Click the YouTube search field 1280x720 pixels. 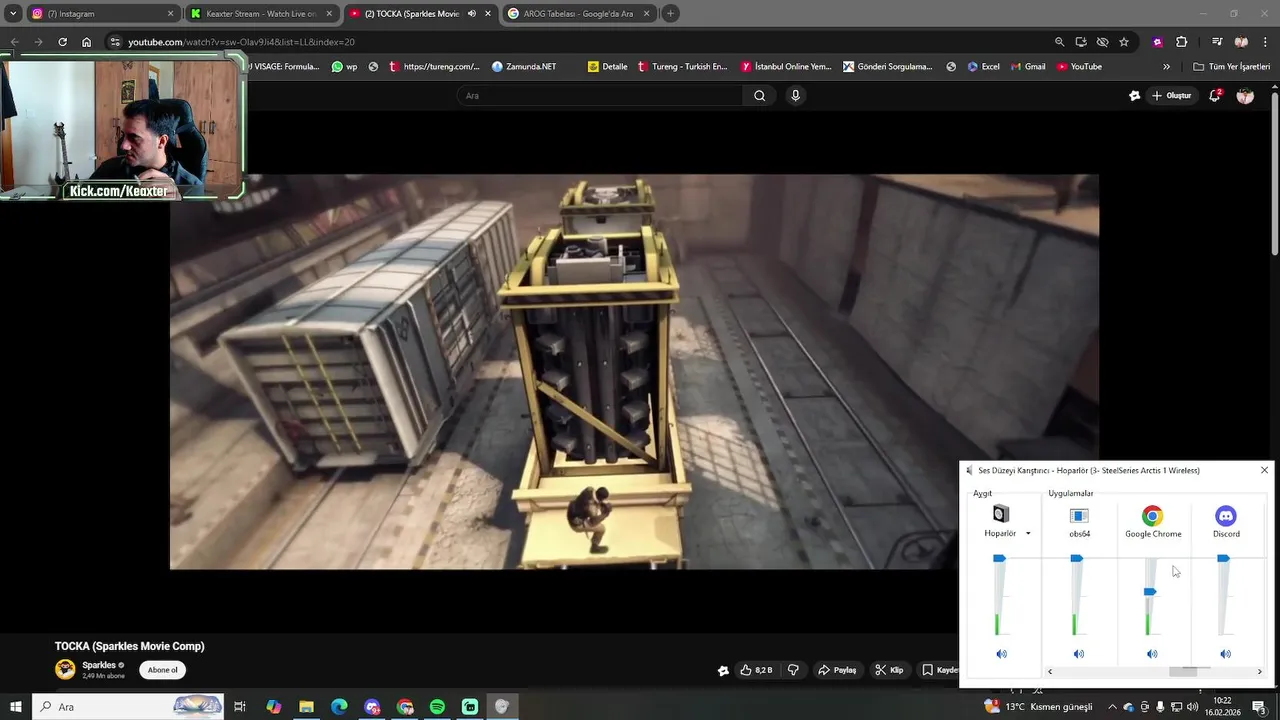click(599, 96)
